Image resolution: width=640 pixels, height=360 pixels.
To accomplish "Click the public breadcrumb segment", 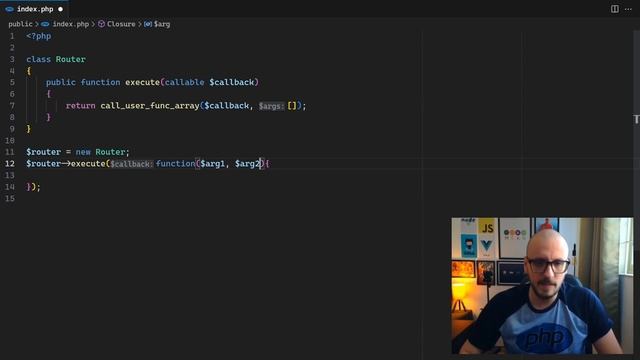I will click(20, 24).
